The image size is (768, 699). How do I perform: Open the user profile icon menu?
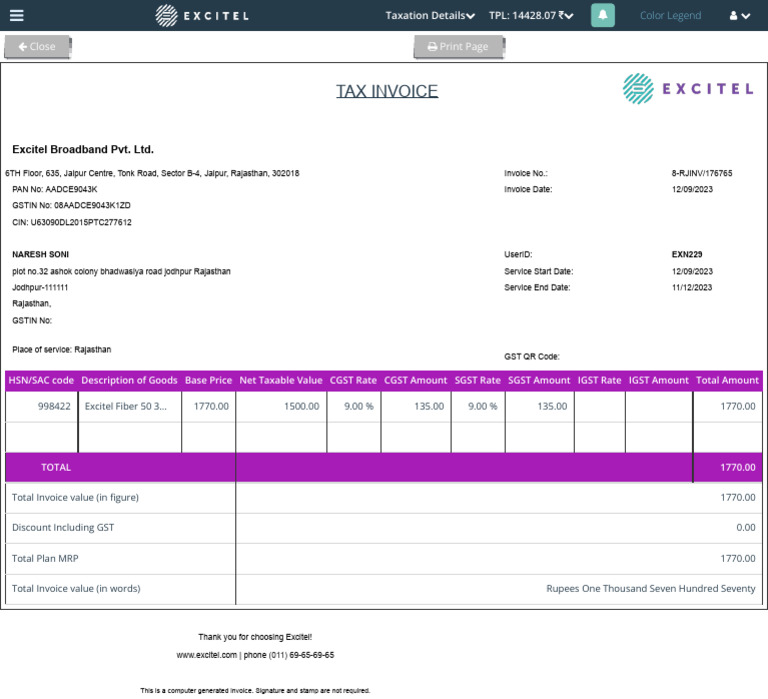pos(739,15)
